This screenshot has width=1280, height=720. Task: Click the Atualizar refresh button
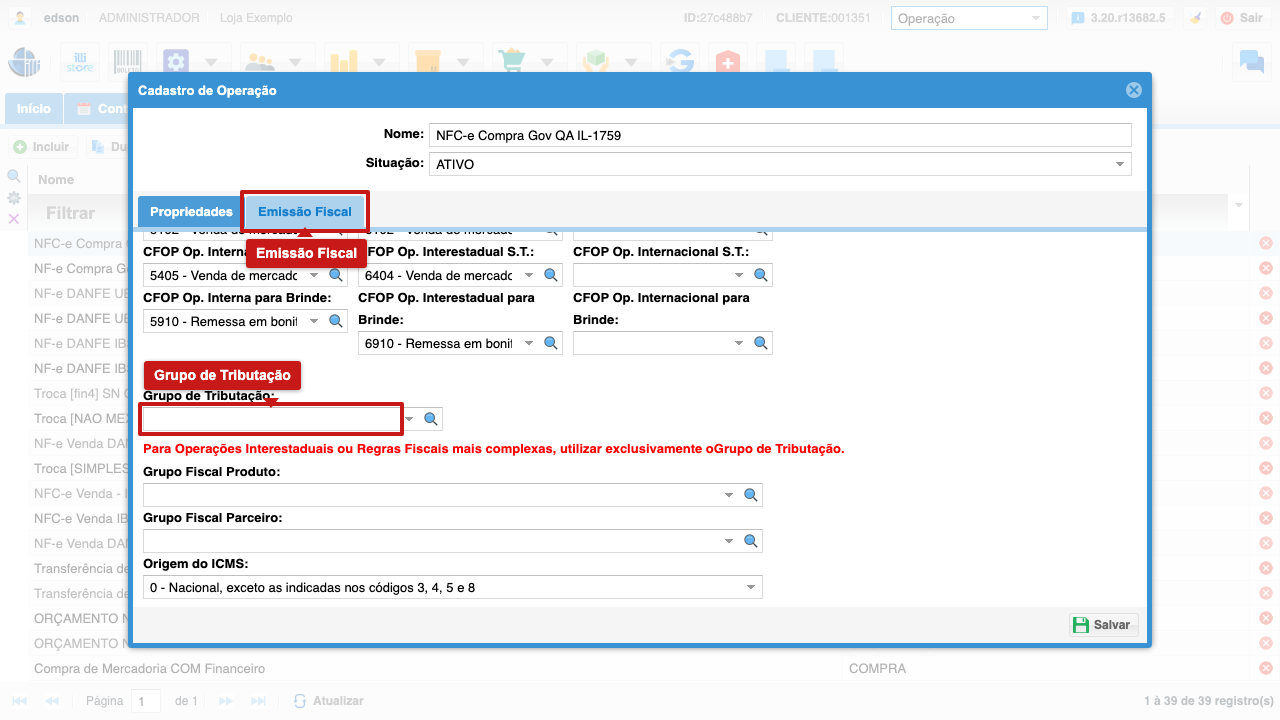coord(328,701)
